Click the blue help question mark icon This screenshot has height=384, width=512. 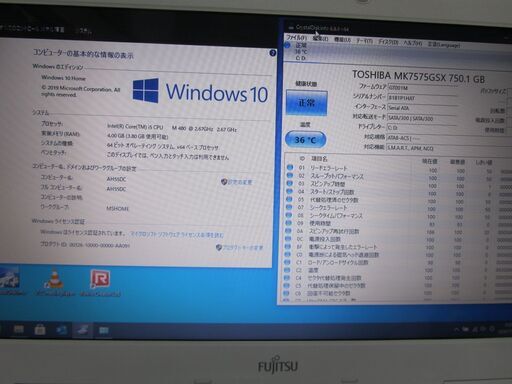point(272,53)
